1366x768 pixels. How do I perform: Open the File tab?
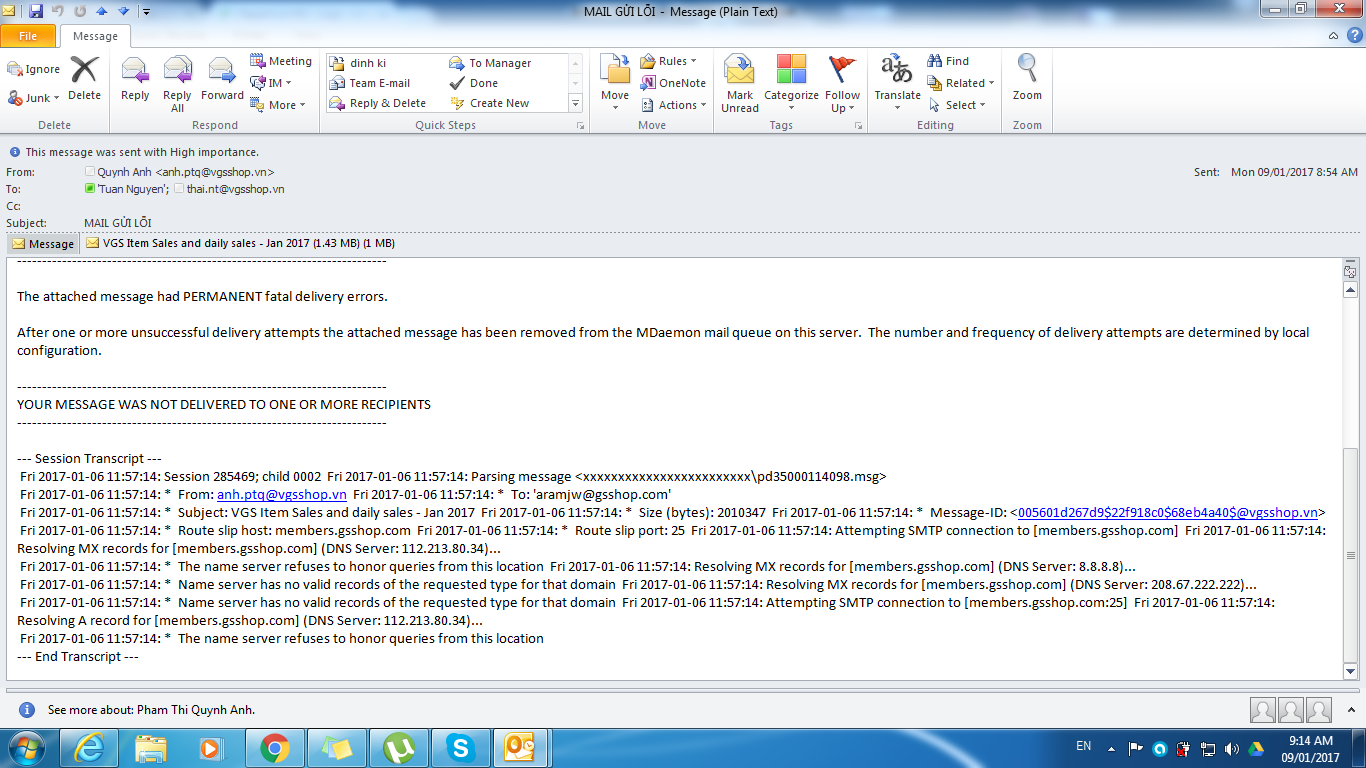click(28, 36)
